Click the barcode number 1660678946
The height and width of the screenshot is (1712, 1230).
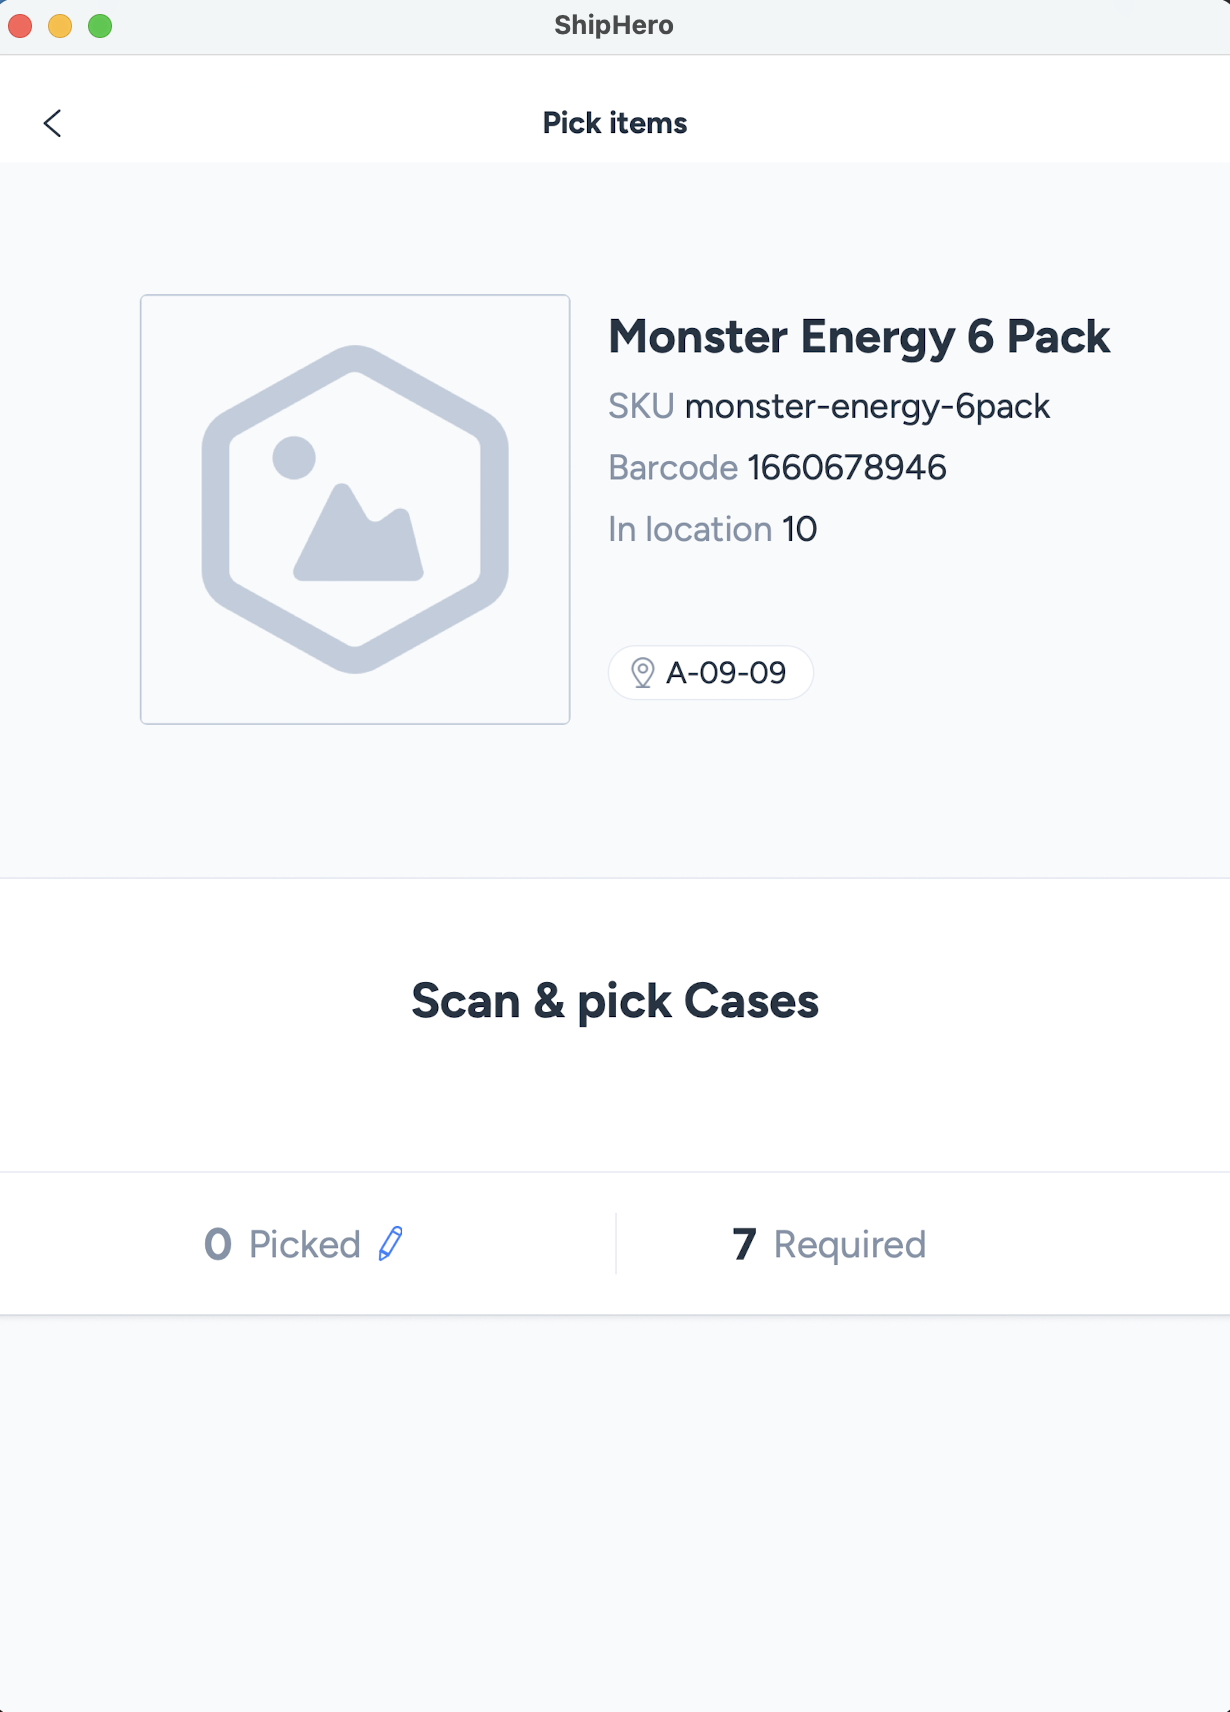tap(846, 468)
